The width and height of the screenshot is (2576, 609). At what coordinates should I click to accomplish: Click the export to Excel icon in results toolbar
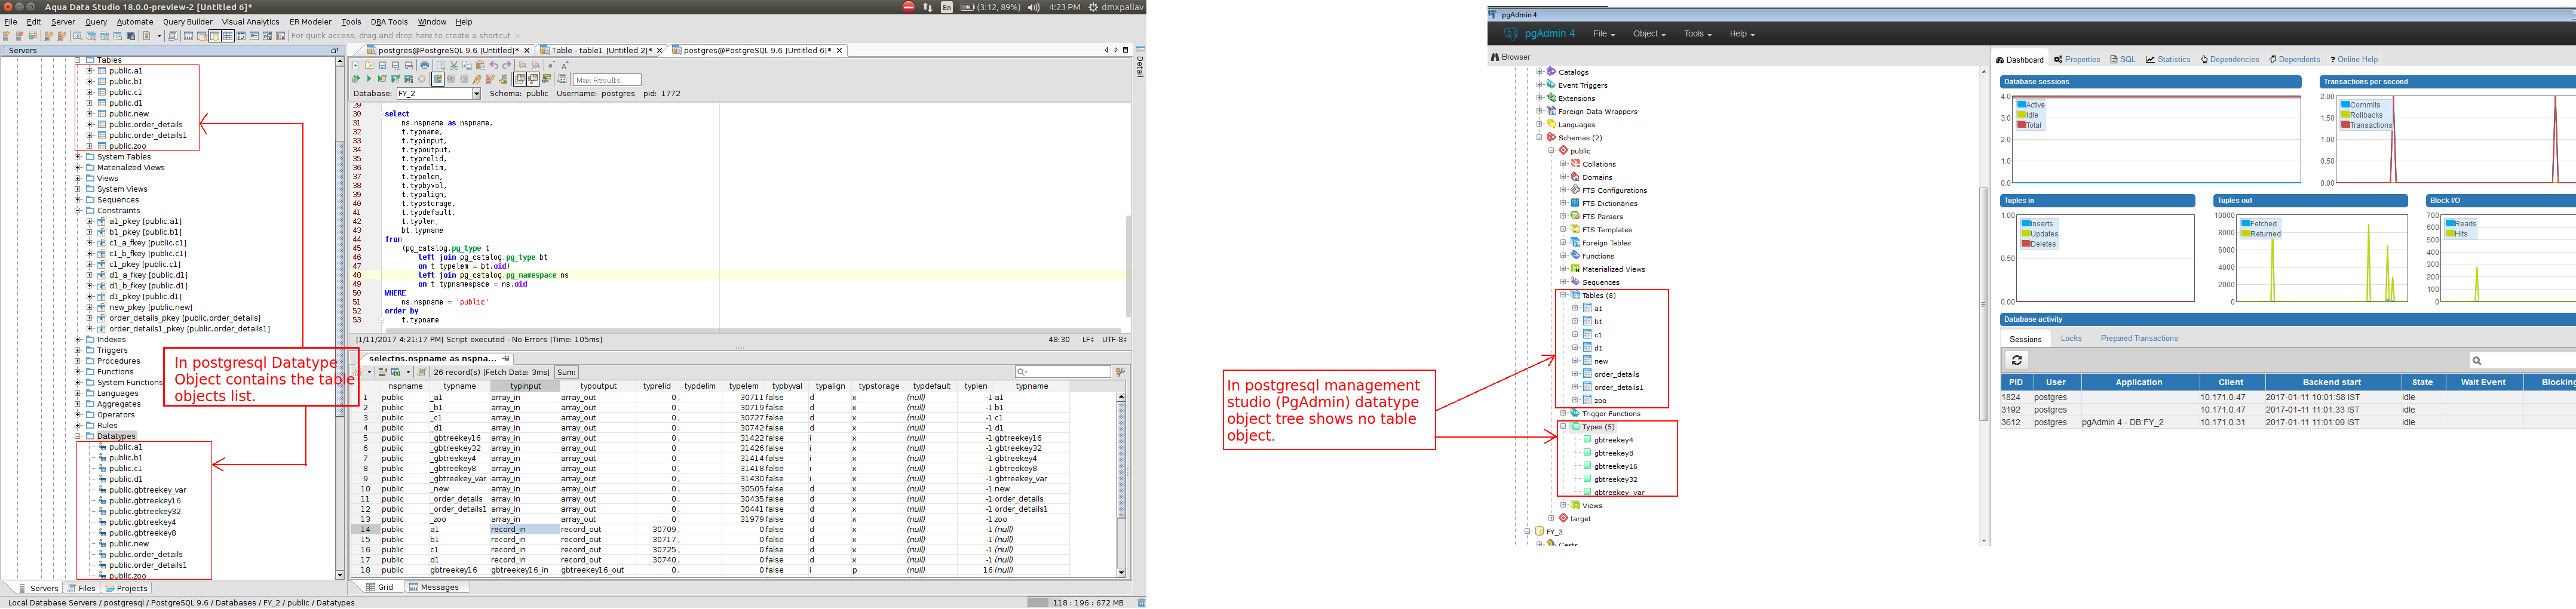pyautogui.click(x=396, y=372)
